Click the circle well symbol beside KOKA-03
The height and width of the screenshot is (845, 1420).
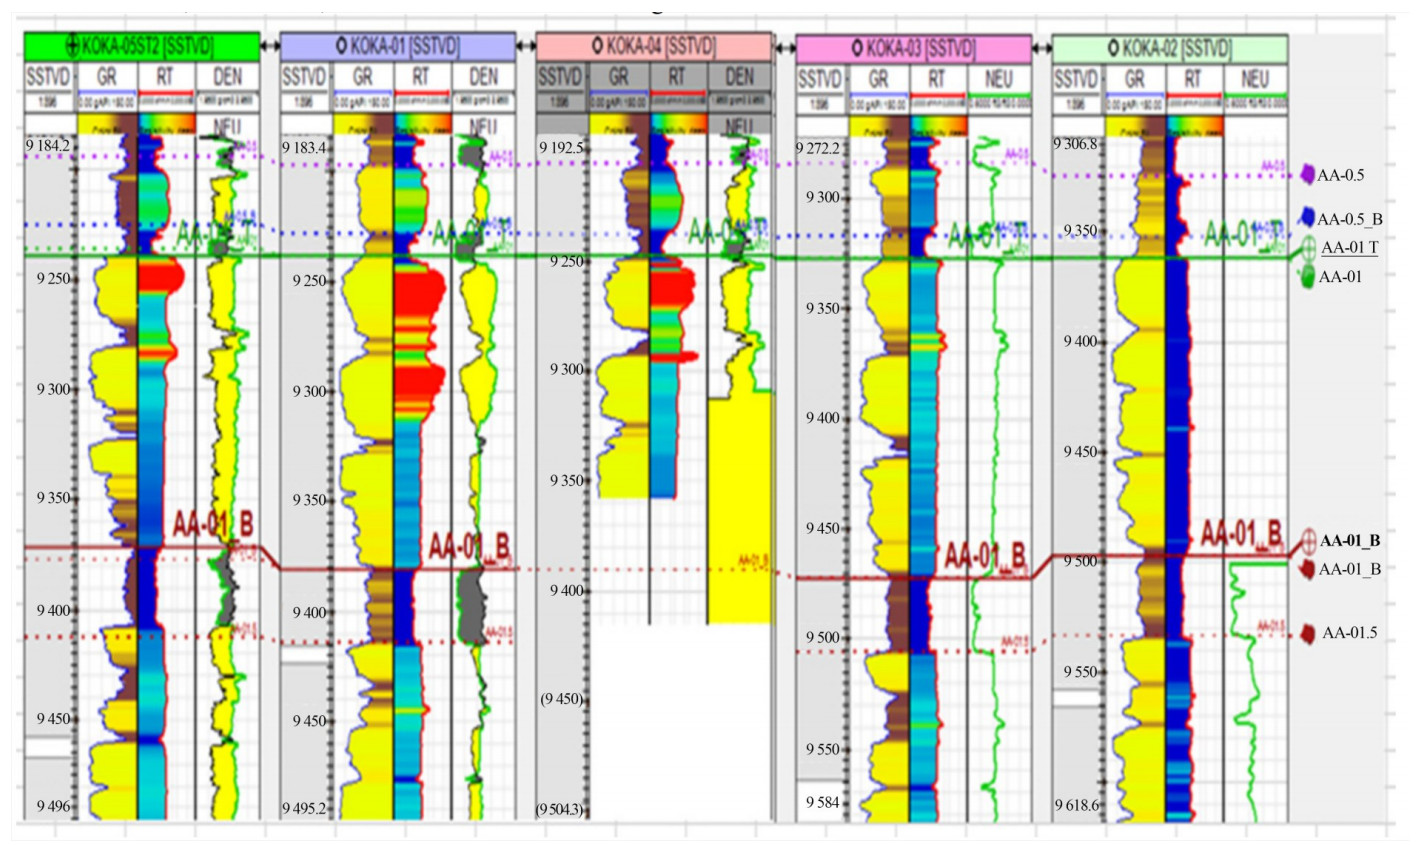[x=857, y=48]
